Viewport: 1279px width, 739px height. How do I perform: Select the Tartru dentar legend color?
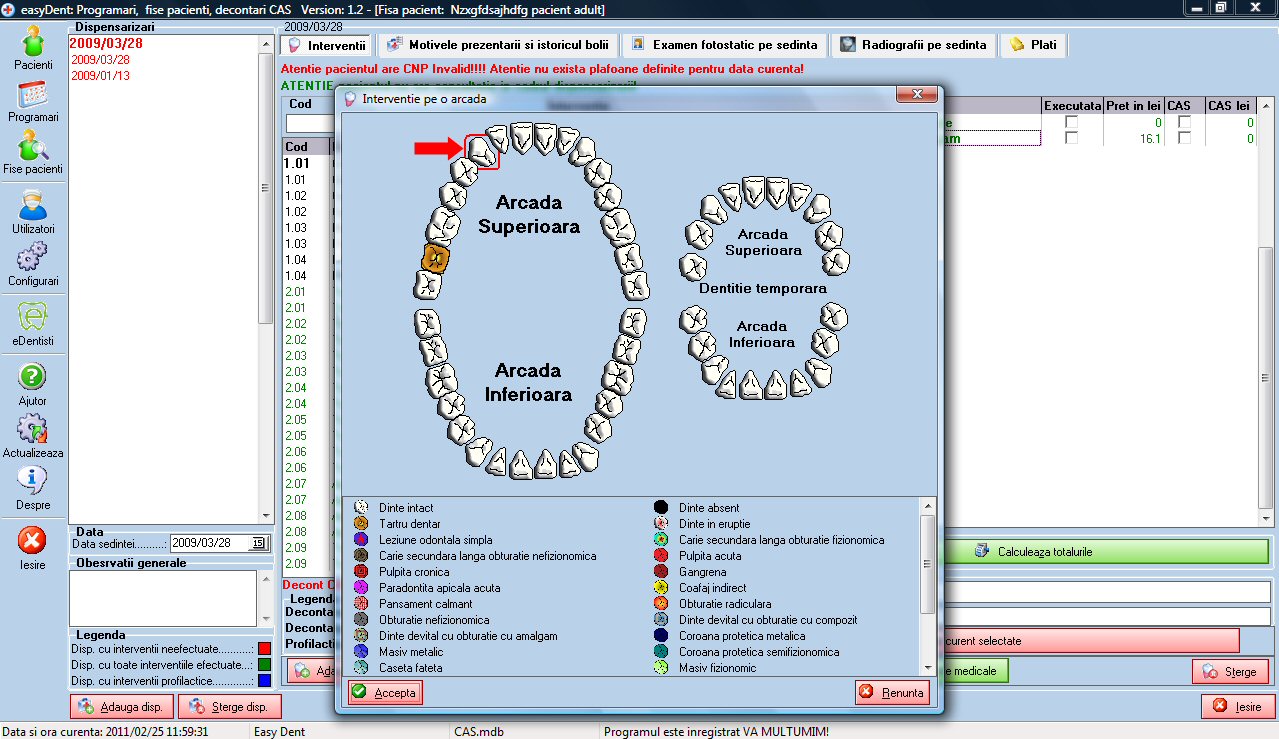click(361, 524)
